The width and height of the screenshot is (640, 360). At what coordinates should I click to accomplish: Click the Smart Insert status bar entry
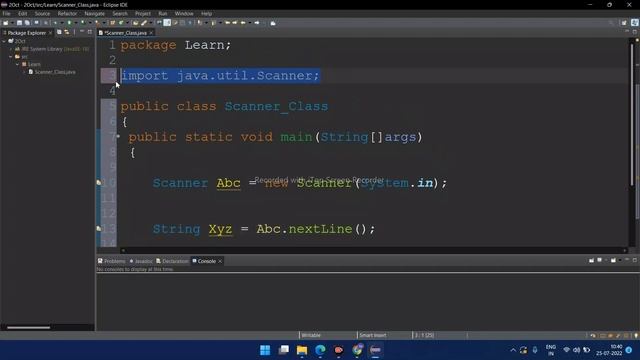click(373, 335)
